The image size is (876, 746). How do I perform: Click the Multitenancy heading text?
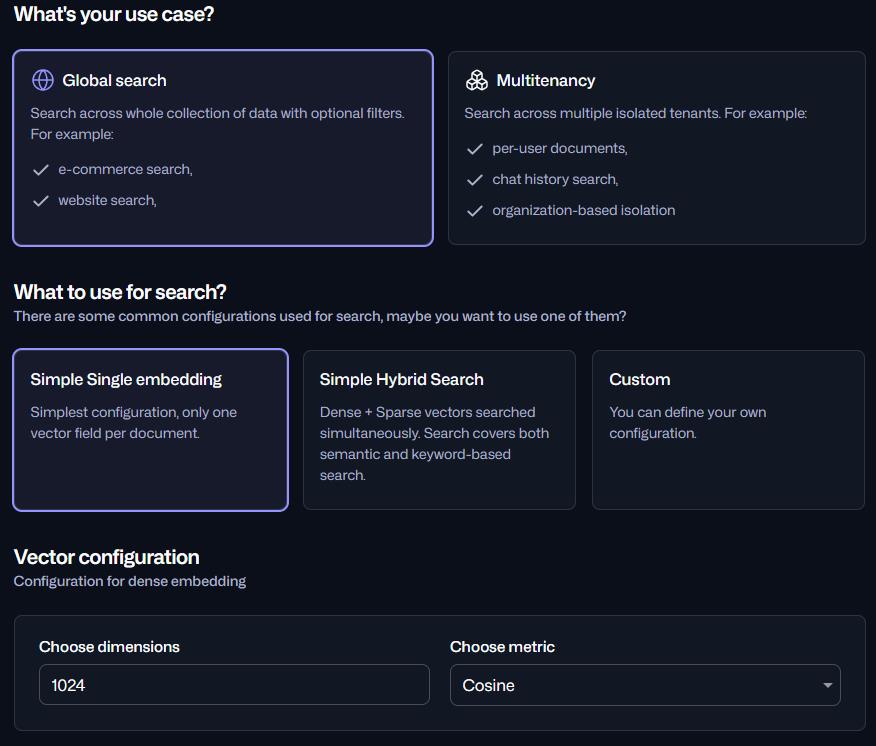545,80
